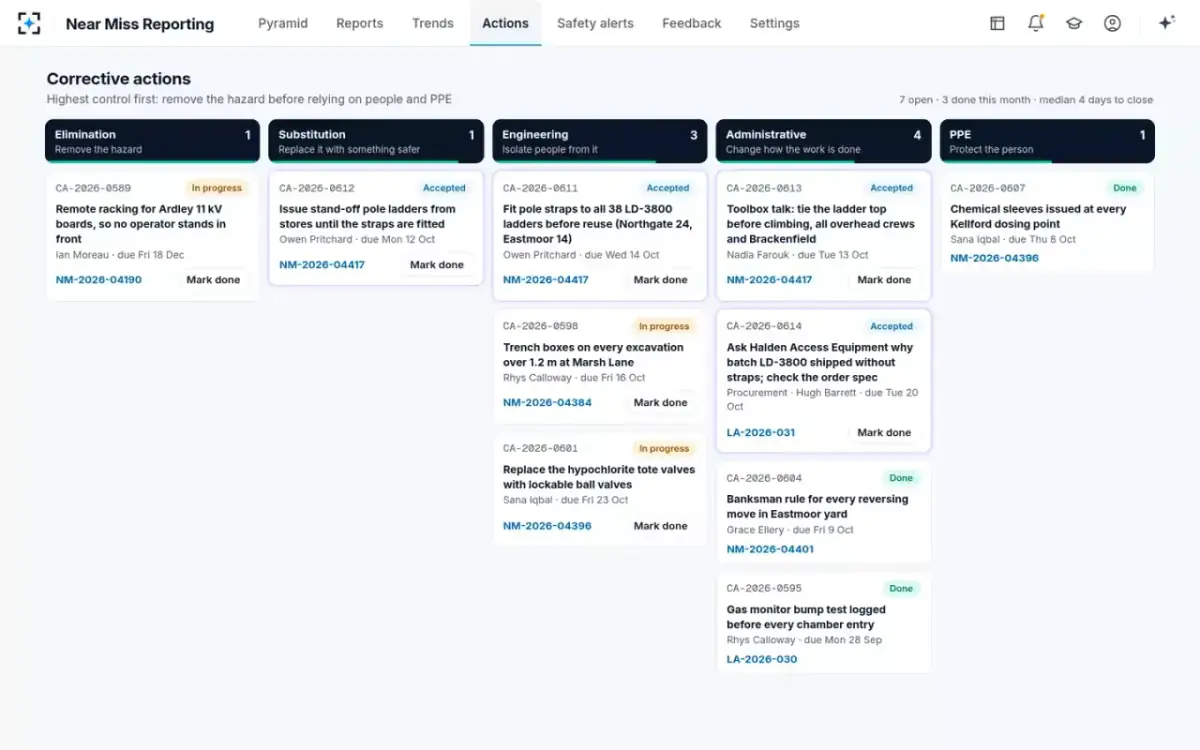Select the PPE column header
This screenshot has height=750, width=1200.
[x=1047, y=141]
